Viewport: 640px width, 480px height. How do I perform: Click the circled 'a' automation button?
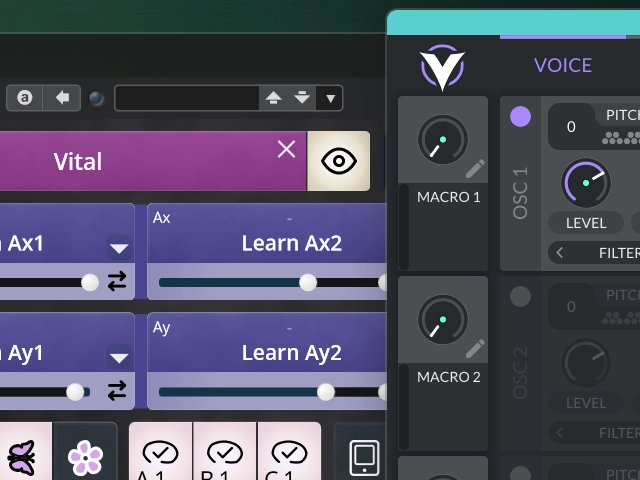pos(24,98)
